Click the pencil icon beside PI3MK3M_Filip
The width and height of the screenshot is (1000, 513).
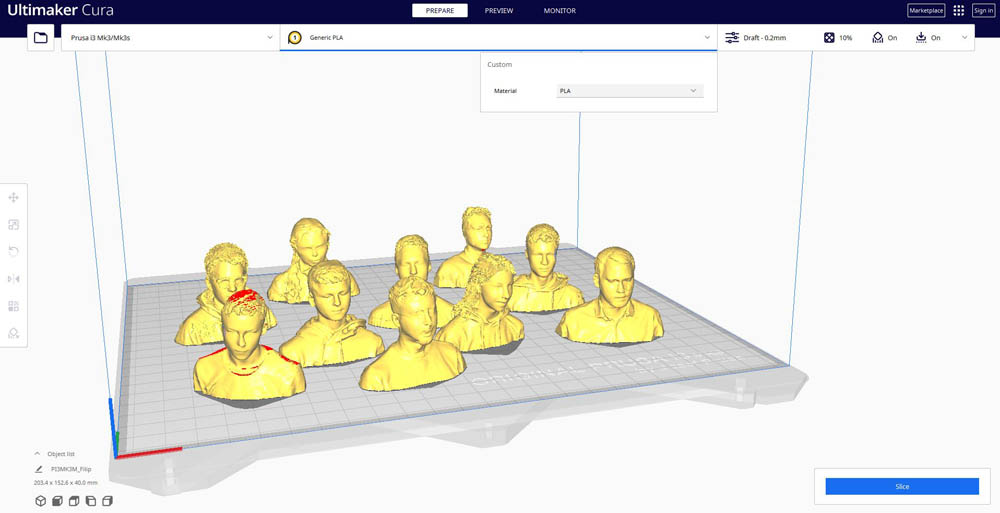(x=39, y=469)
